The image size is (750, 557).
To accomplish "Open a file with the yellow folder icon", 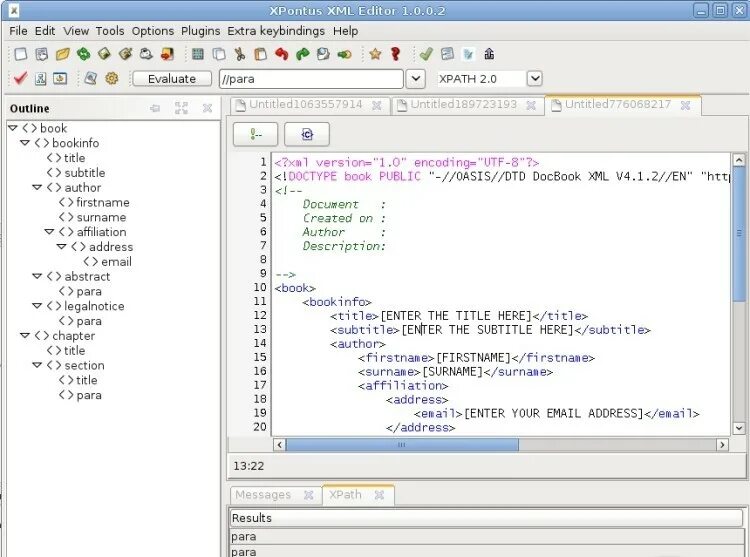I will click(x=63, y=54).
